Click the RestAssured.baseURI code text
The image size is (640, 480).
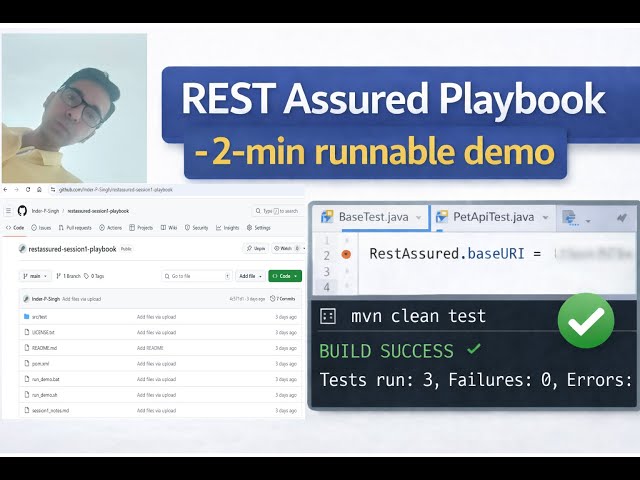[x=447, y=253]
